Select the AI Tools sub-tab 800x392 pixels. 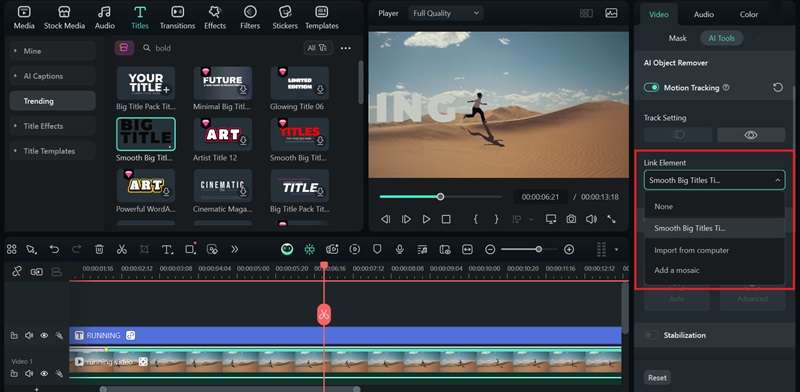[x=721, y=38]
